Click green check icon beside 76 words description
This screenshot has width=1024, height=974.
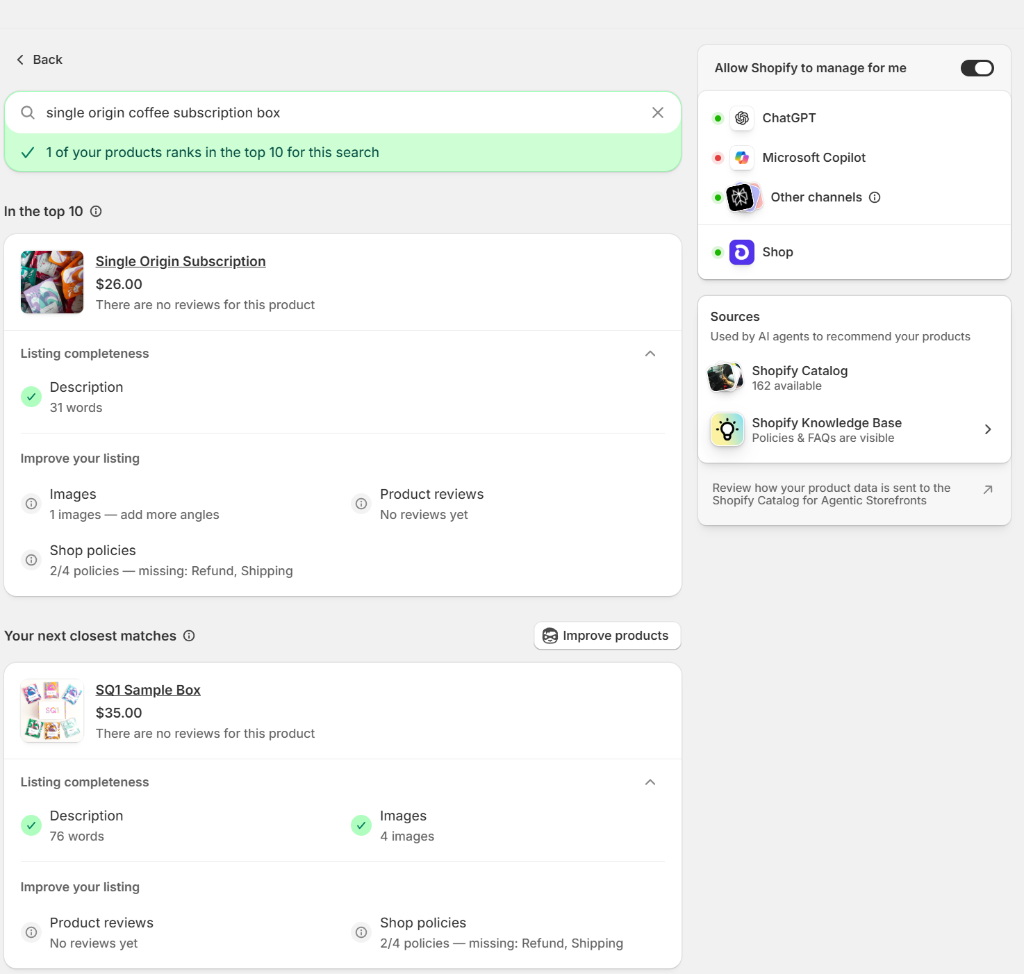[31, 825]
